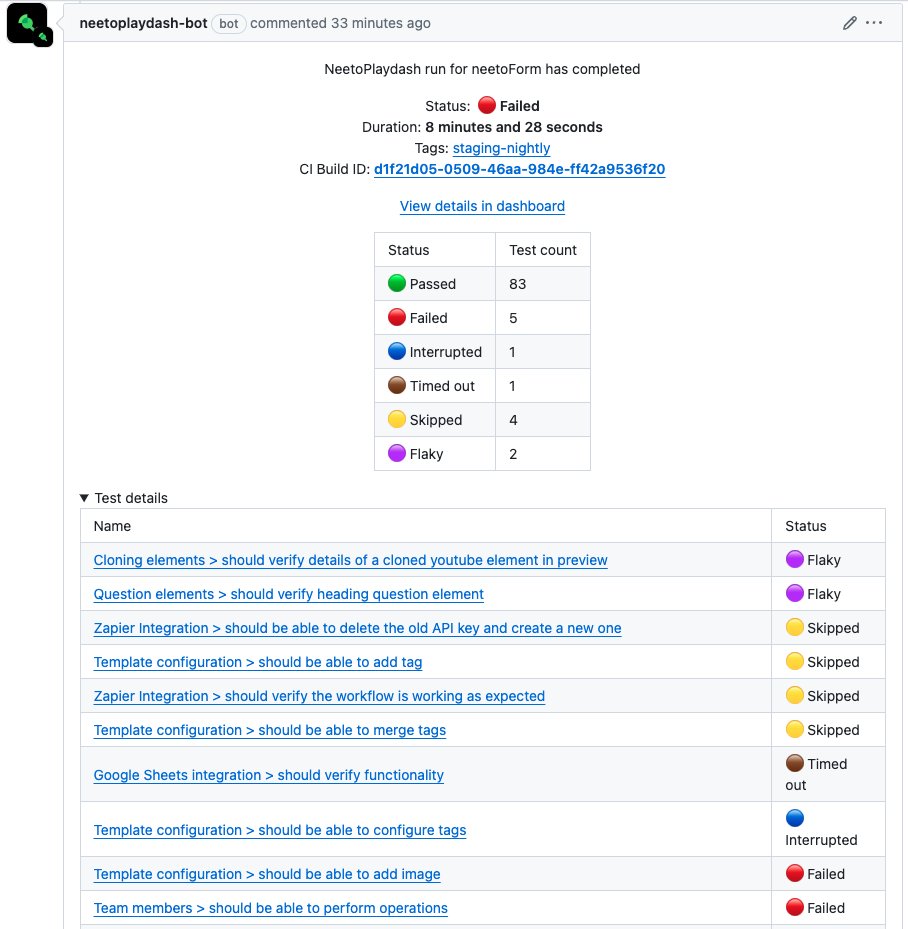Click the brown Timed out circle in summary table
Screen dimensions: 908x929
point(396,386)
